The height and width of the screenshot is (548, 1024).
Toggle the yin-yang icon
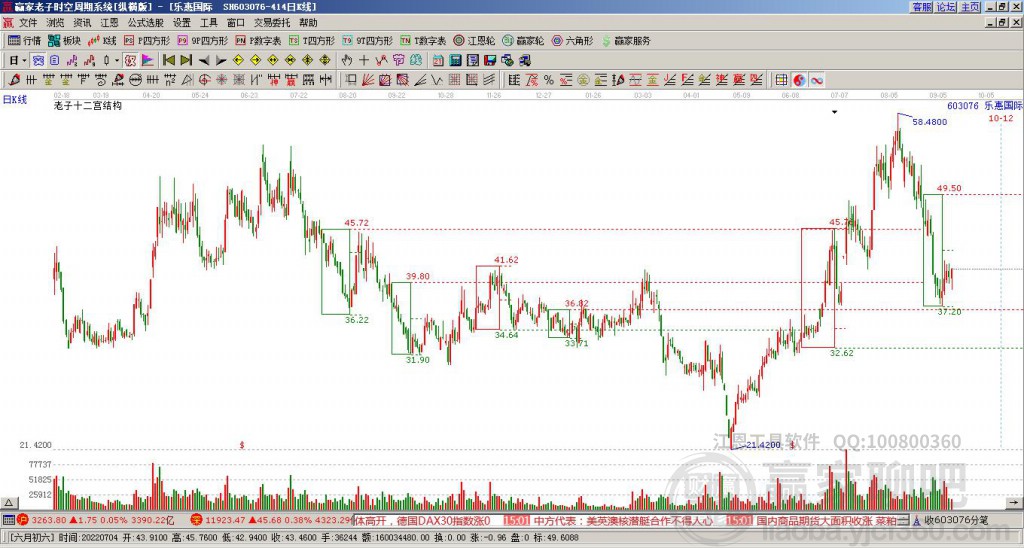tap(799, 80)
